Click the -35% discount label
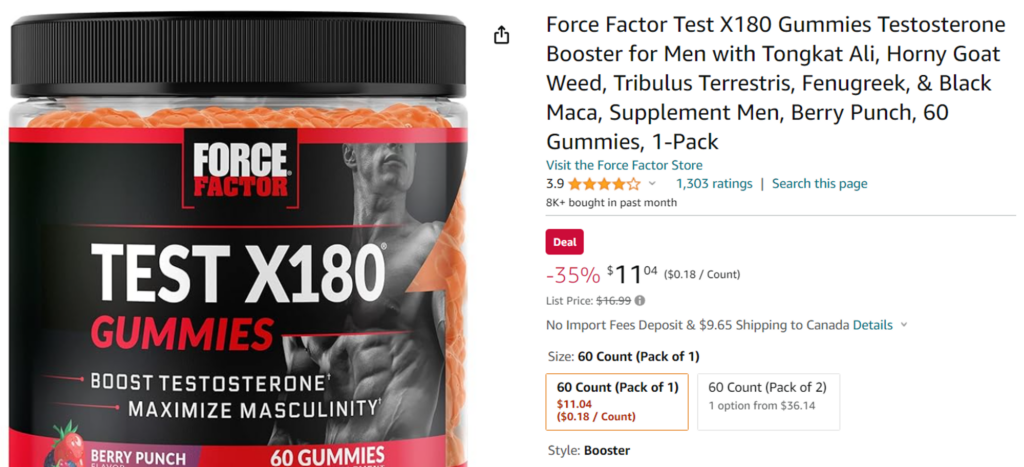 [x=573, y=275]
